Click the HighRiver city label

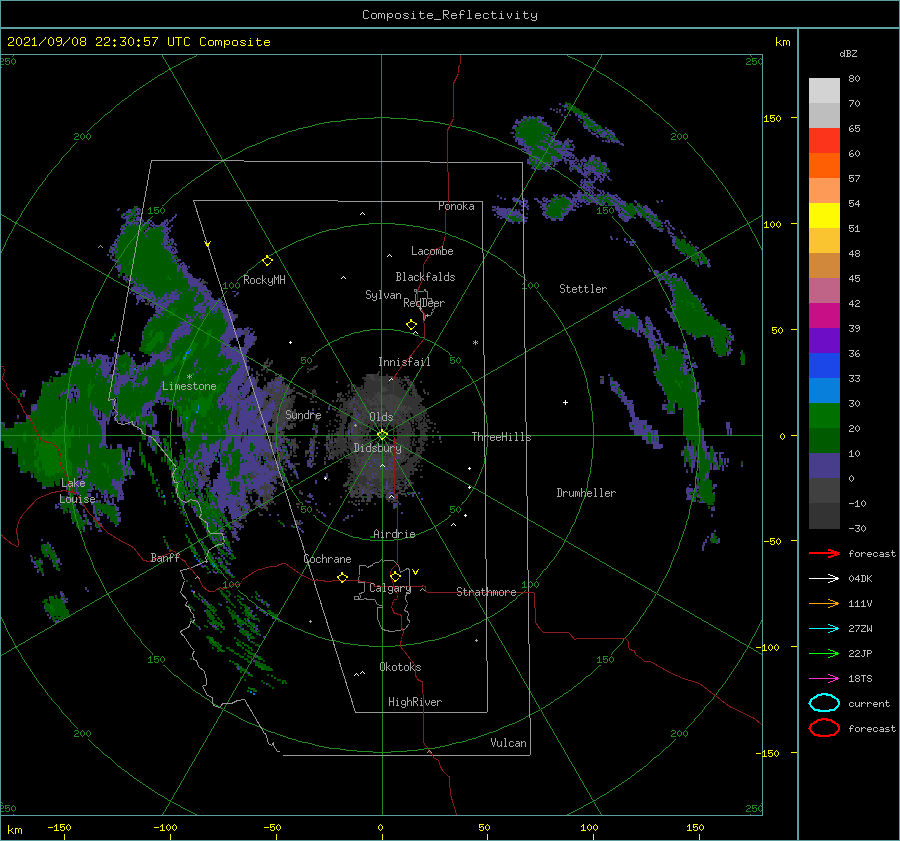(x=415, y=702)
